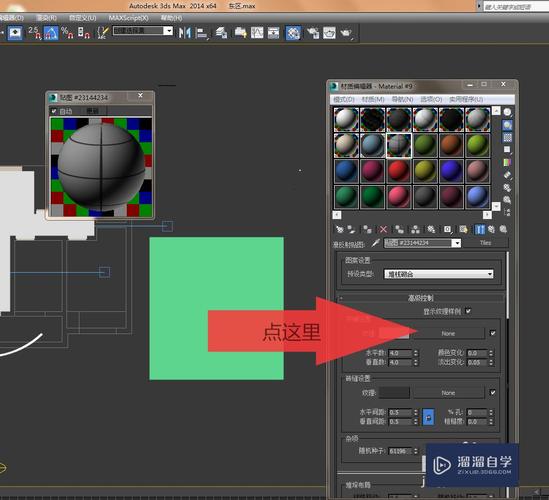Toggle the 2.5D snaps tool

[34, 33]
